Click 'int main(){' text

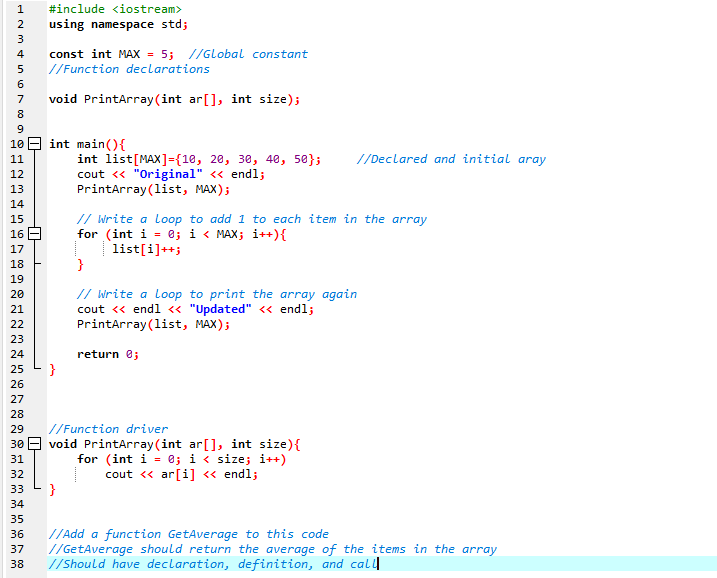point(87,144)
